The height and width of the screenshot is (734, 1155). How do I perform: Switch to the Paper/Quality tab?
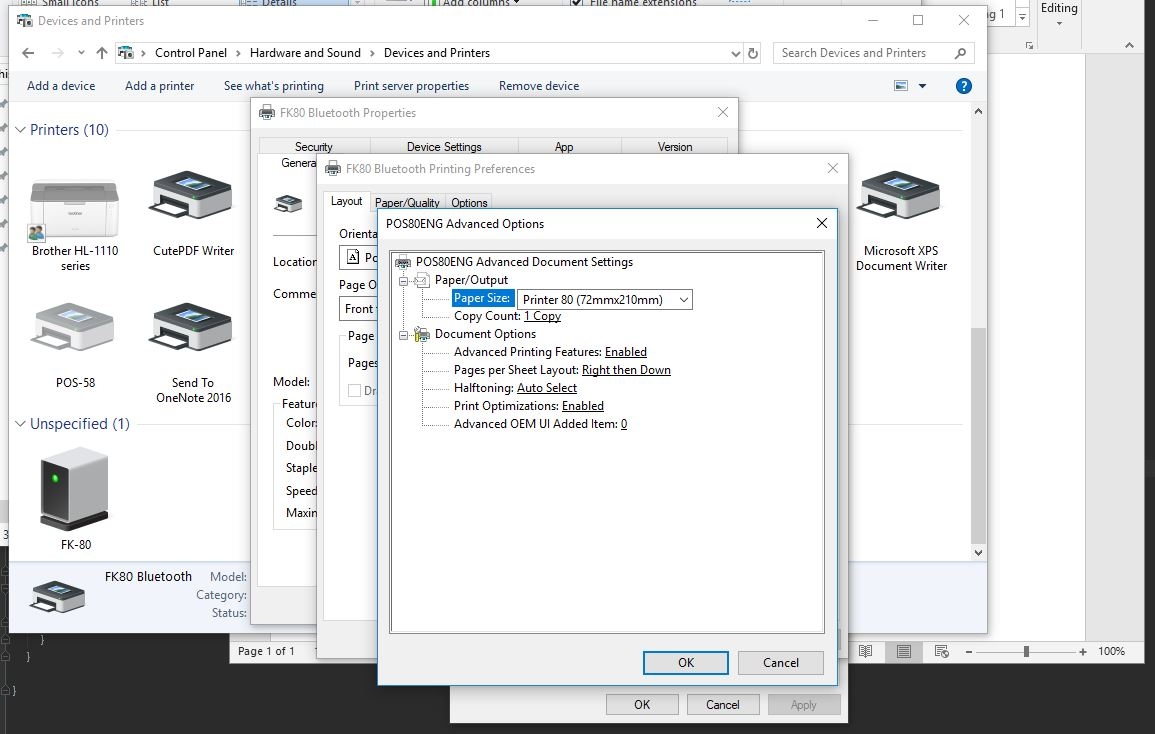pos(407,203)
